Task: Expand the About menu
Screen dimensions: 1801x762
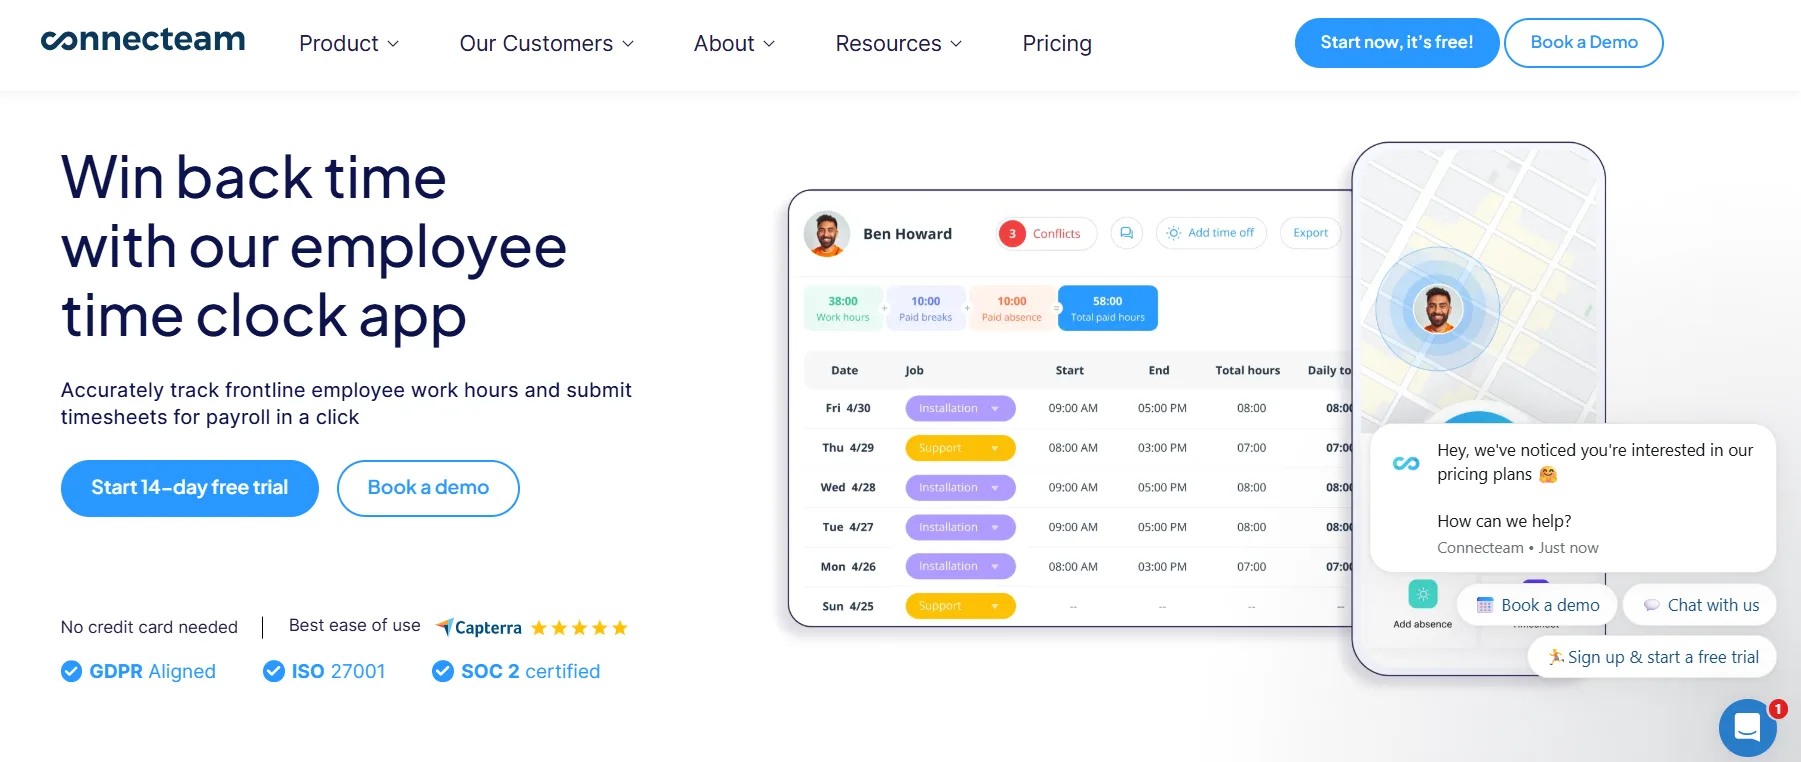Action: (735, 43)
